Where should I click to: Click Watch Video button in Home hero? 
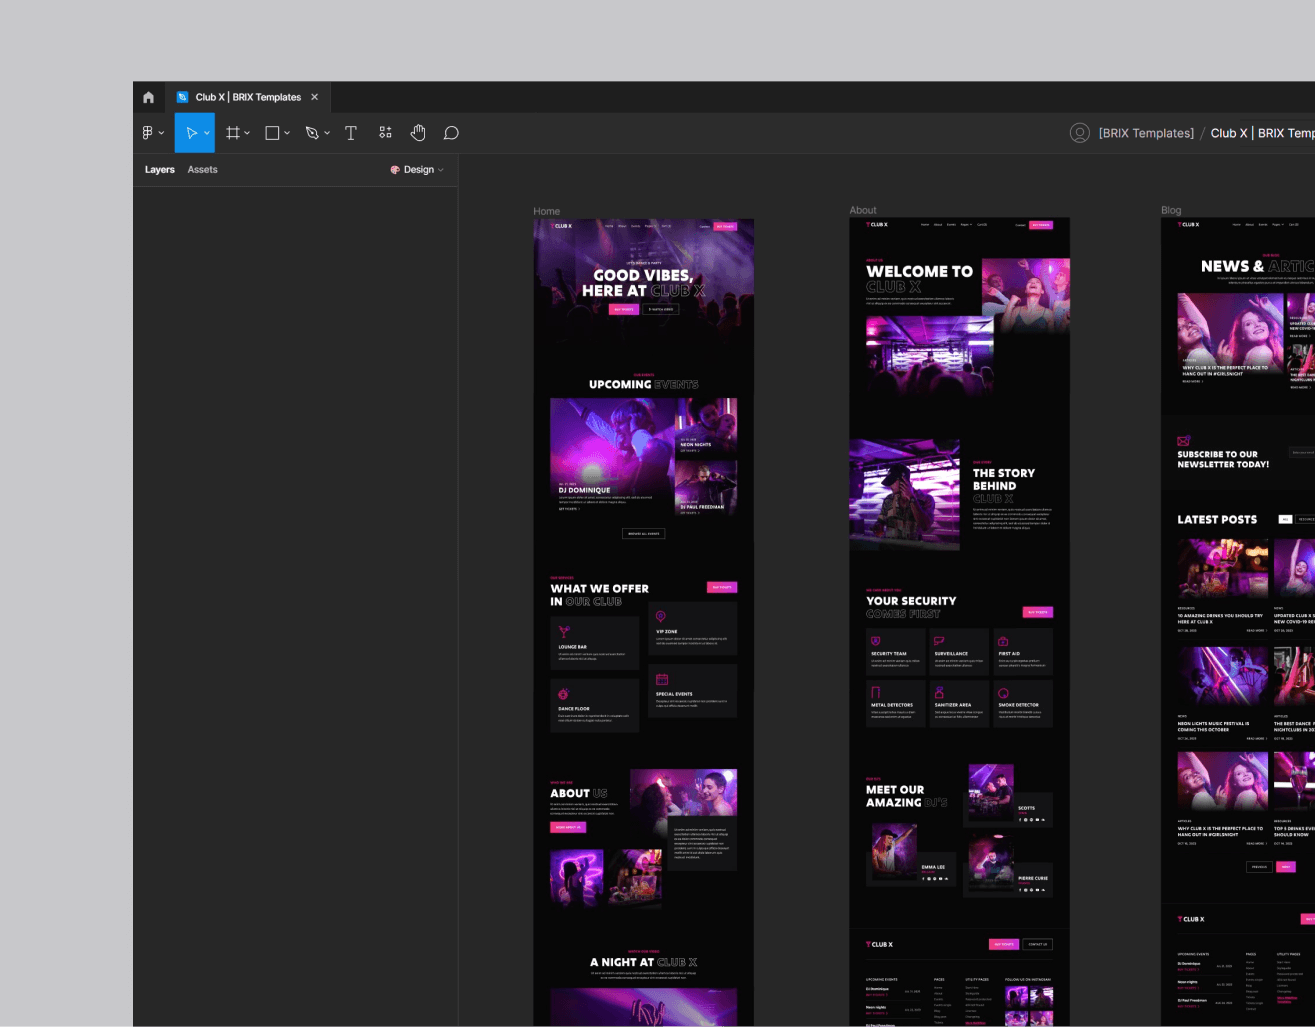tap(661, 309)
